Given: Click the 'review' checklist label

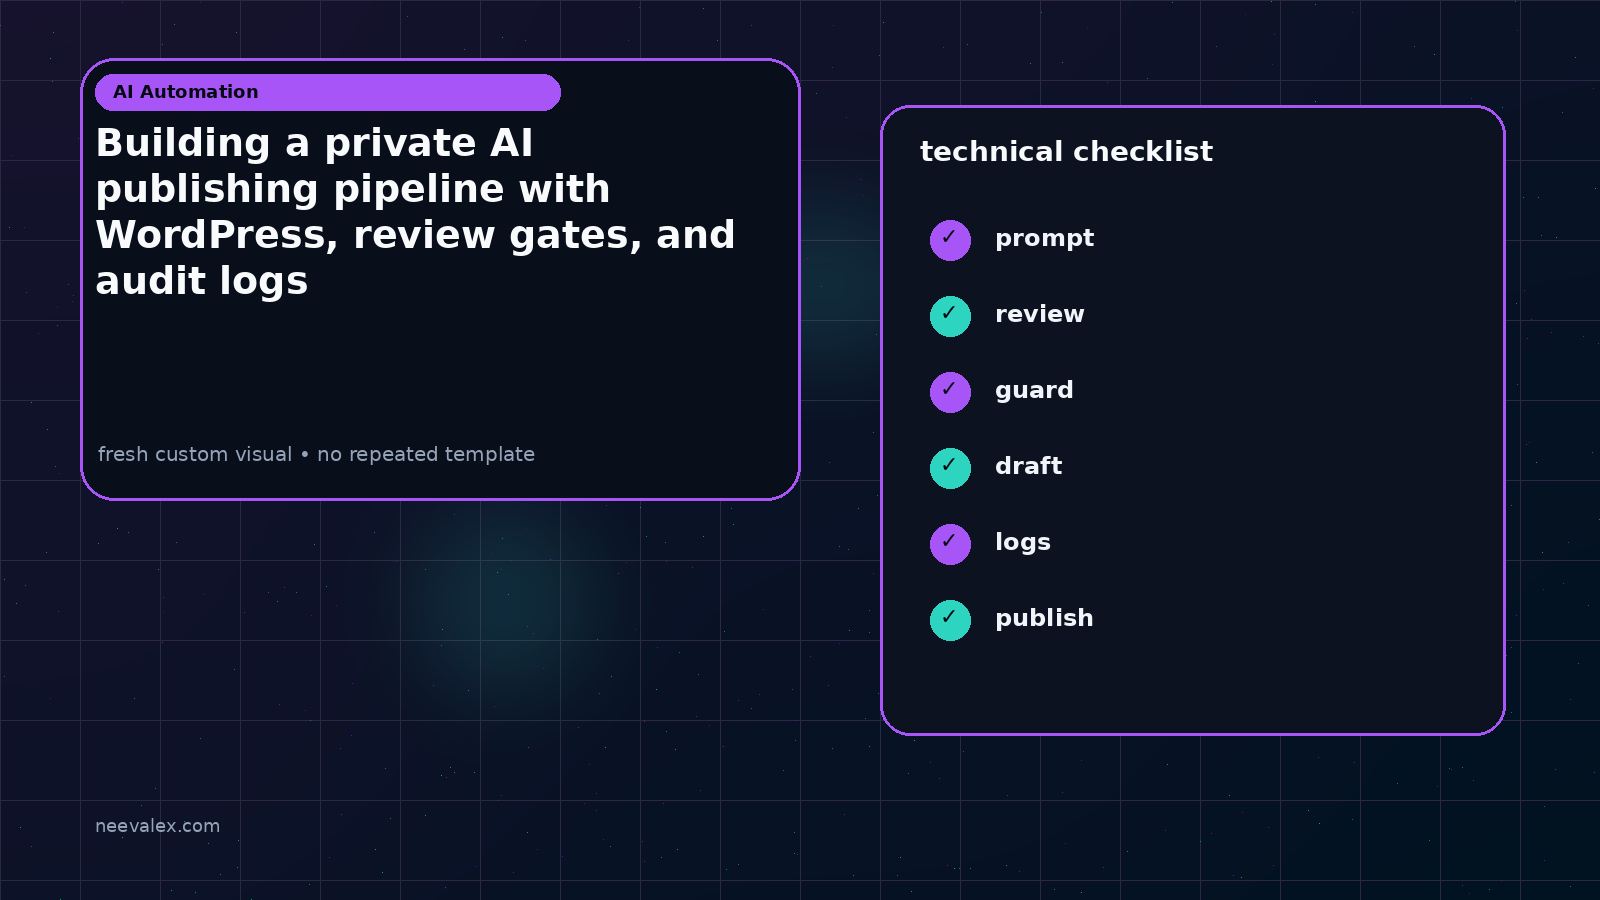Looking at the screenshot, I should 1039,314.
